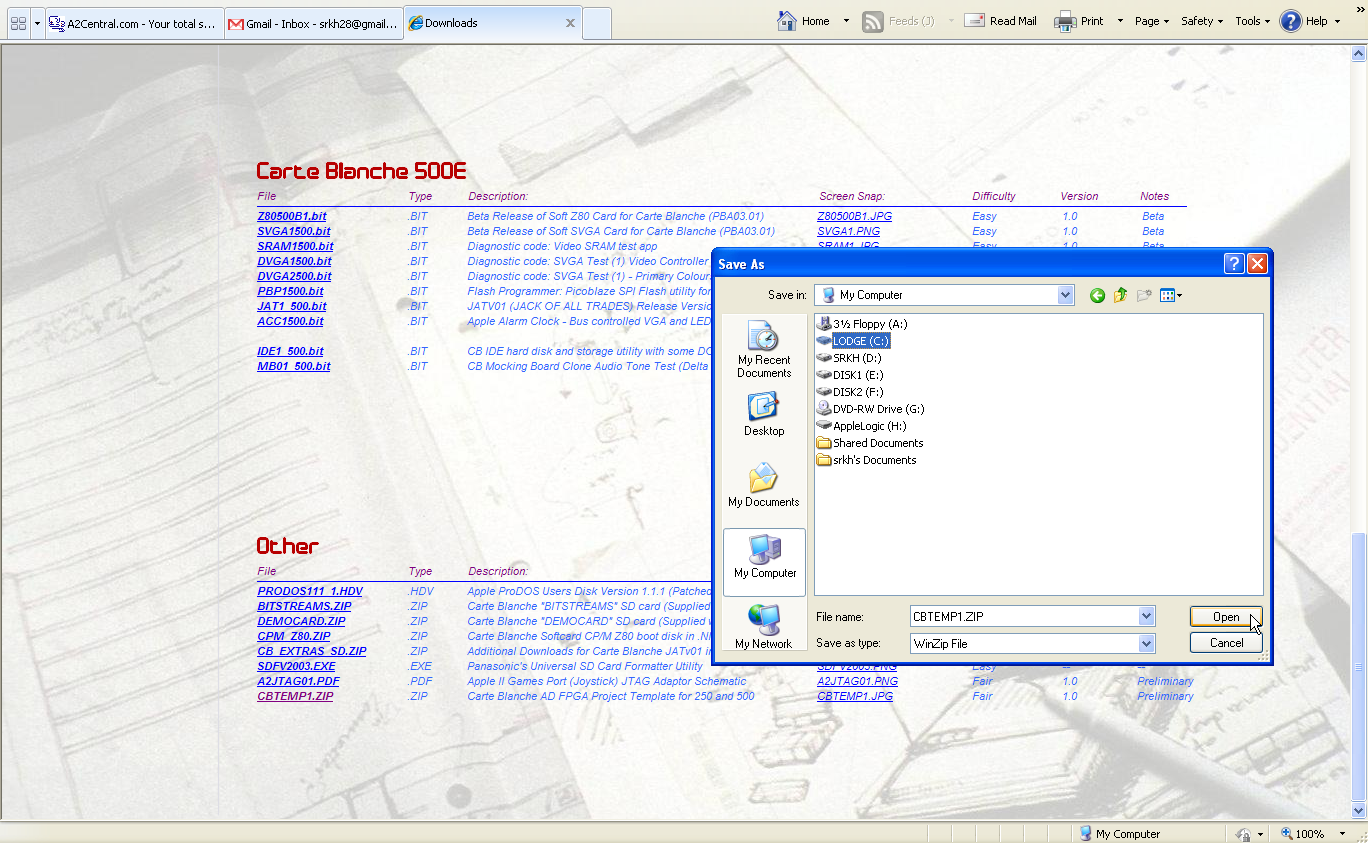1368x843 pixels.
Task: Expand the File name dropdown arrow
Action: point(1146,617)
